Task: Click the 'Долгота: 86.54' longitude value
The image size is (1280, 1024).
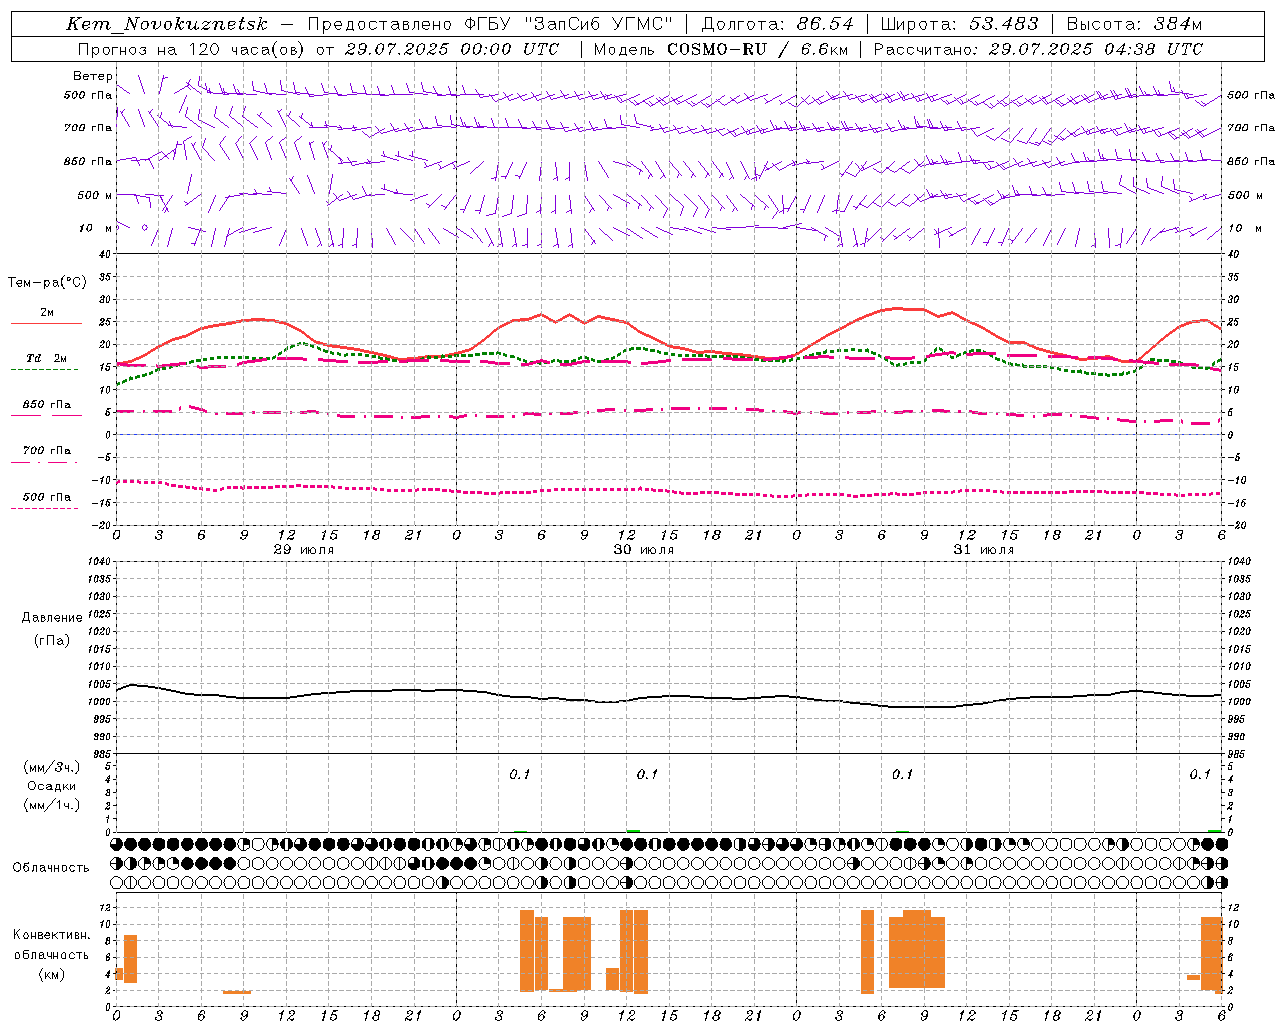Action: pos(777,24)
